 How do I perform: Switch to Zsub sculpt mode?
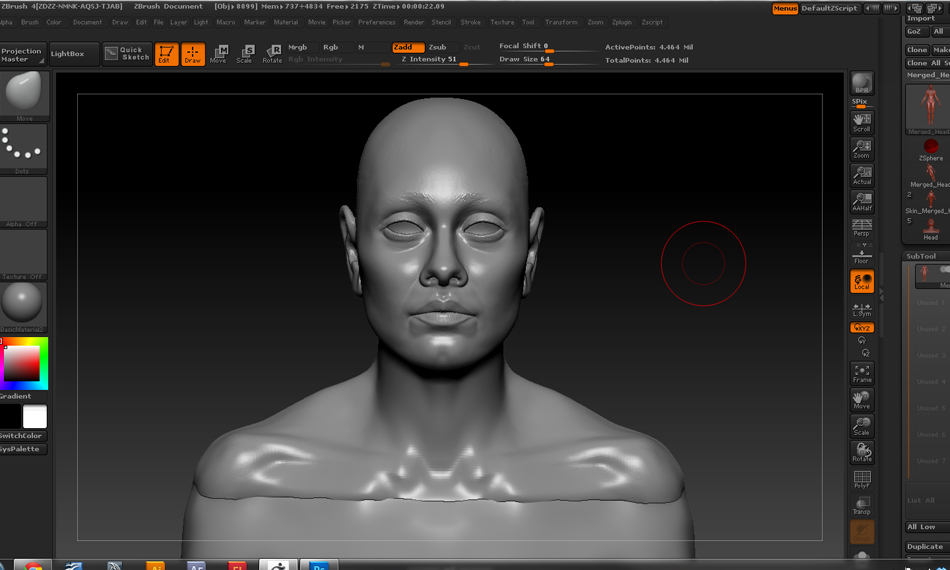click(x=437, y=47)
